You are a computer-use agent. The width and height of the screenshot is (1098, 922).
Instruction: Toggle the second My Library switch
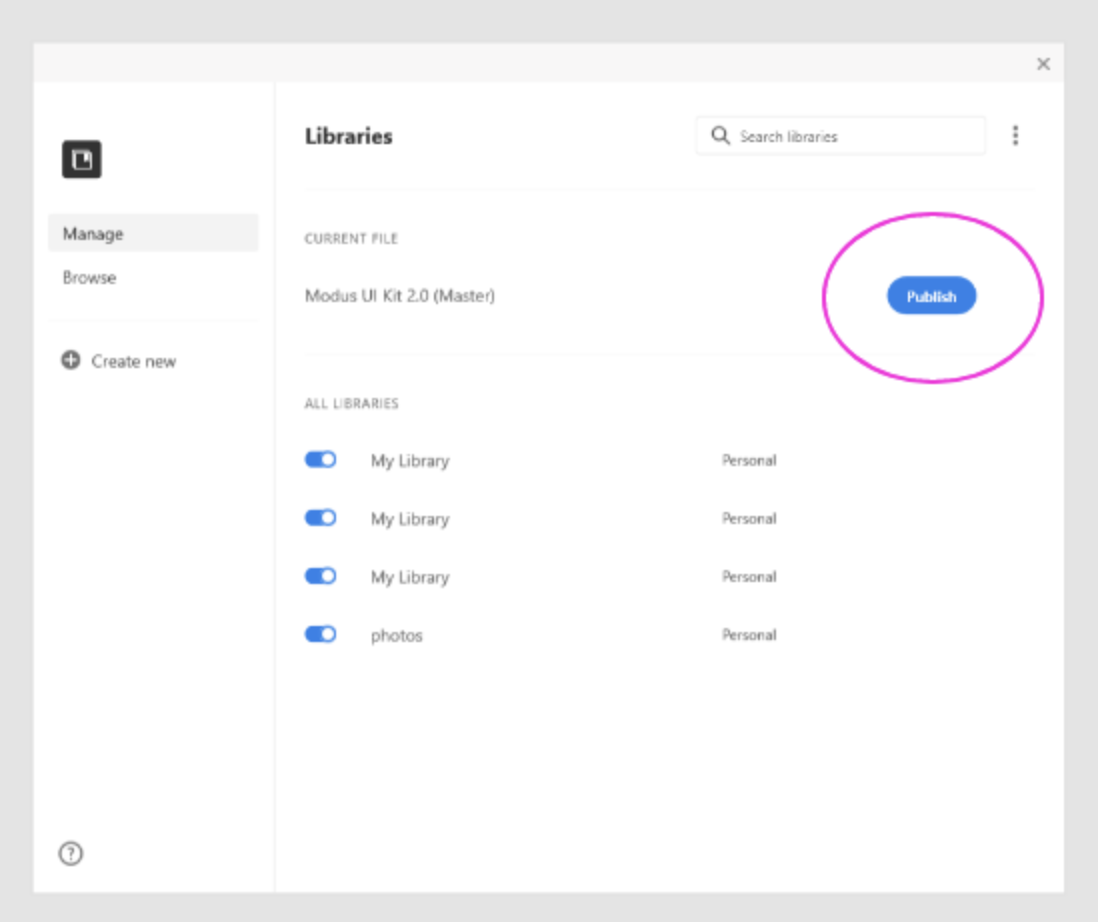point(318,518)
